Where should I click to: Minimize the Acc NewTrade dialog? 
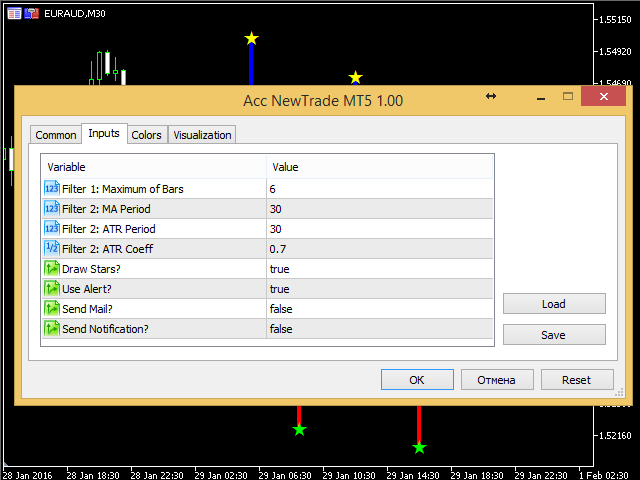pyautogui.click(x=541, y=97)
